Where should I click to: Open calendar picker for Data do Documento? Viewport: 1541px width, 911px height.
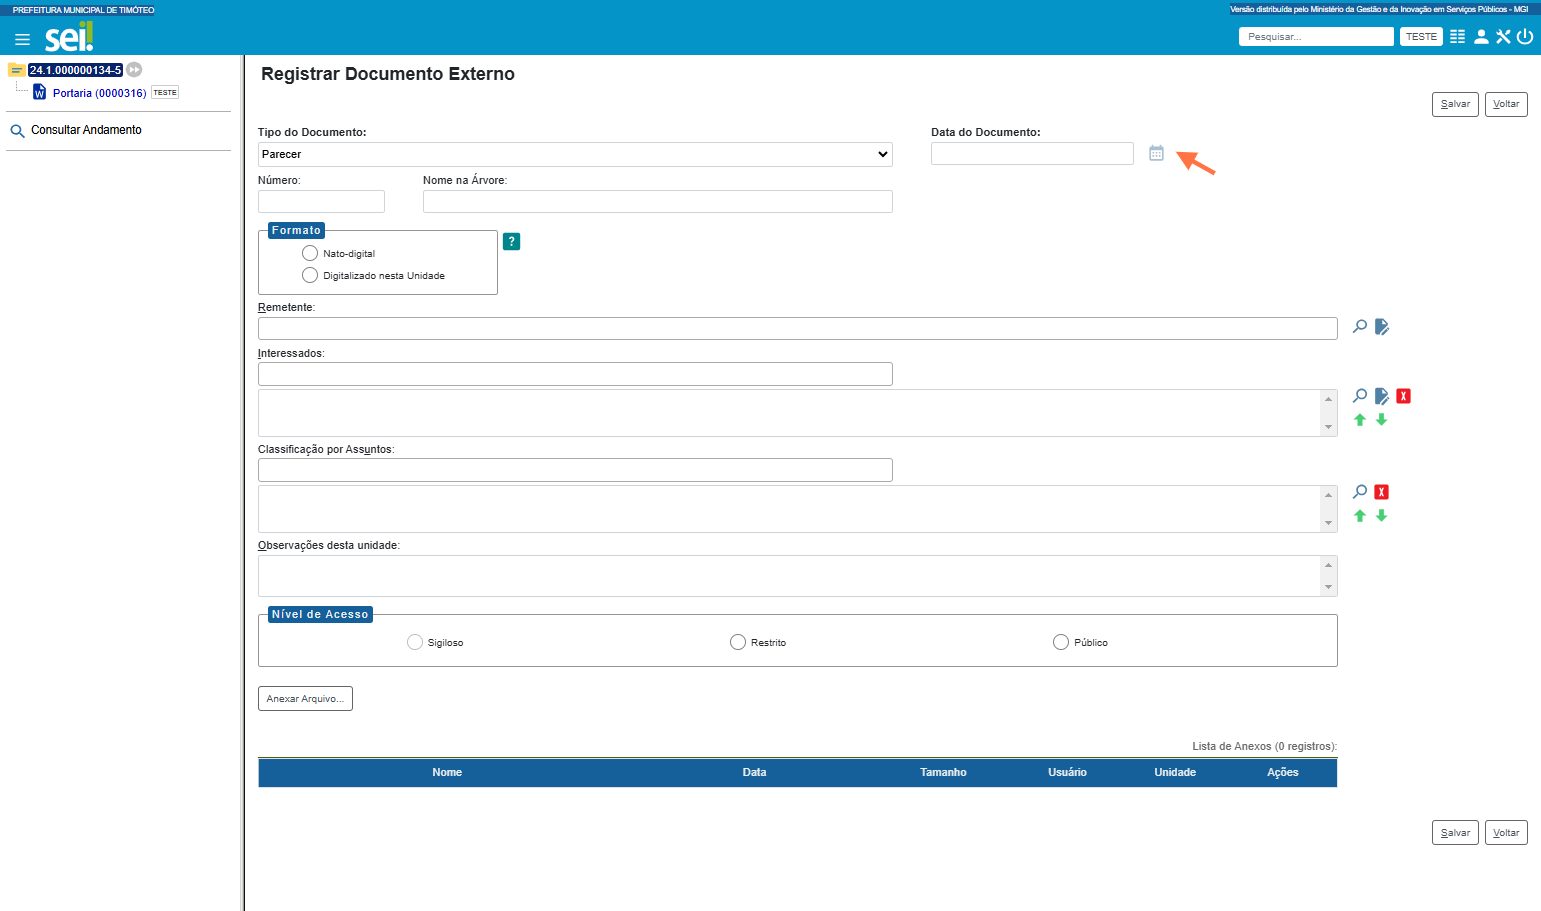1156,153
